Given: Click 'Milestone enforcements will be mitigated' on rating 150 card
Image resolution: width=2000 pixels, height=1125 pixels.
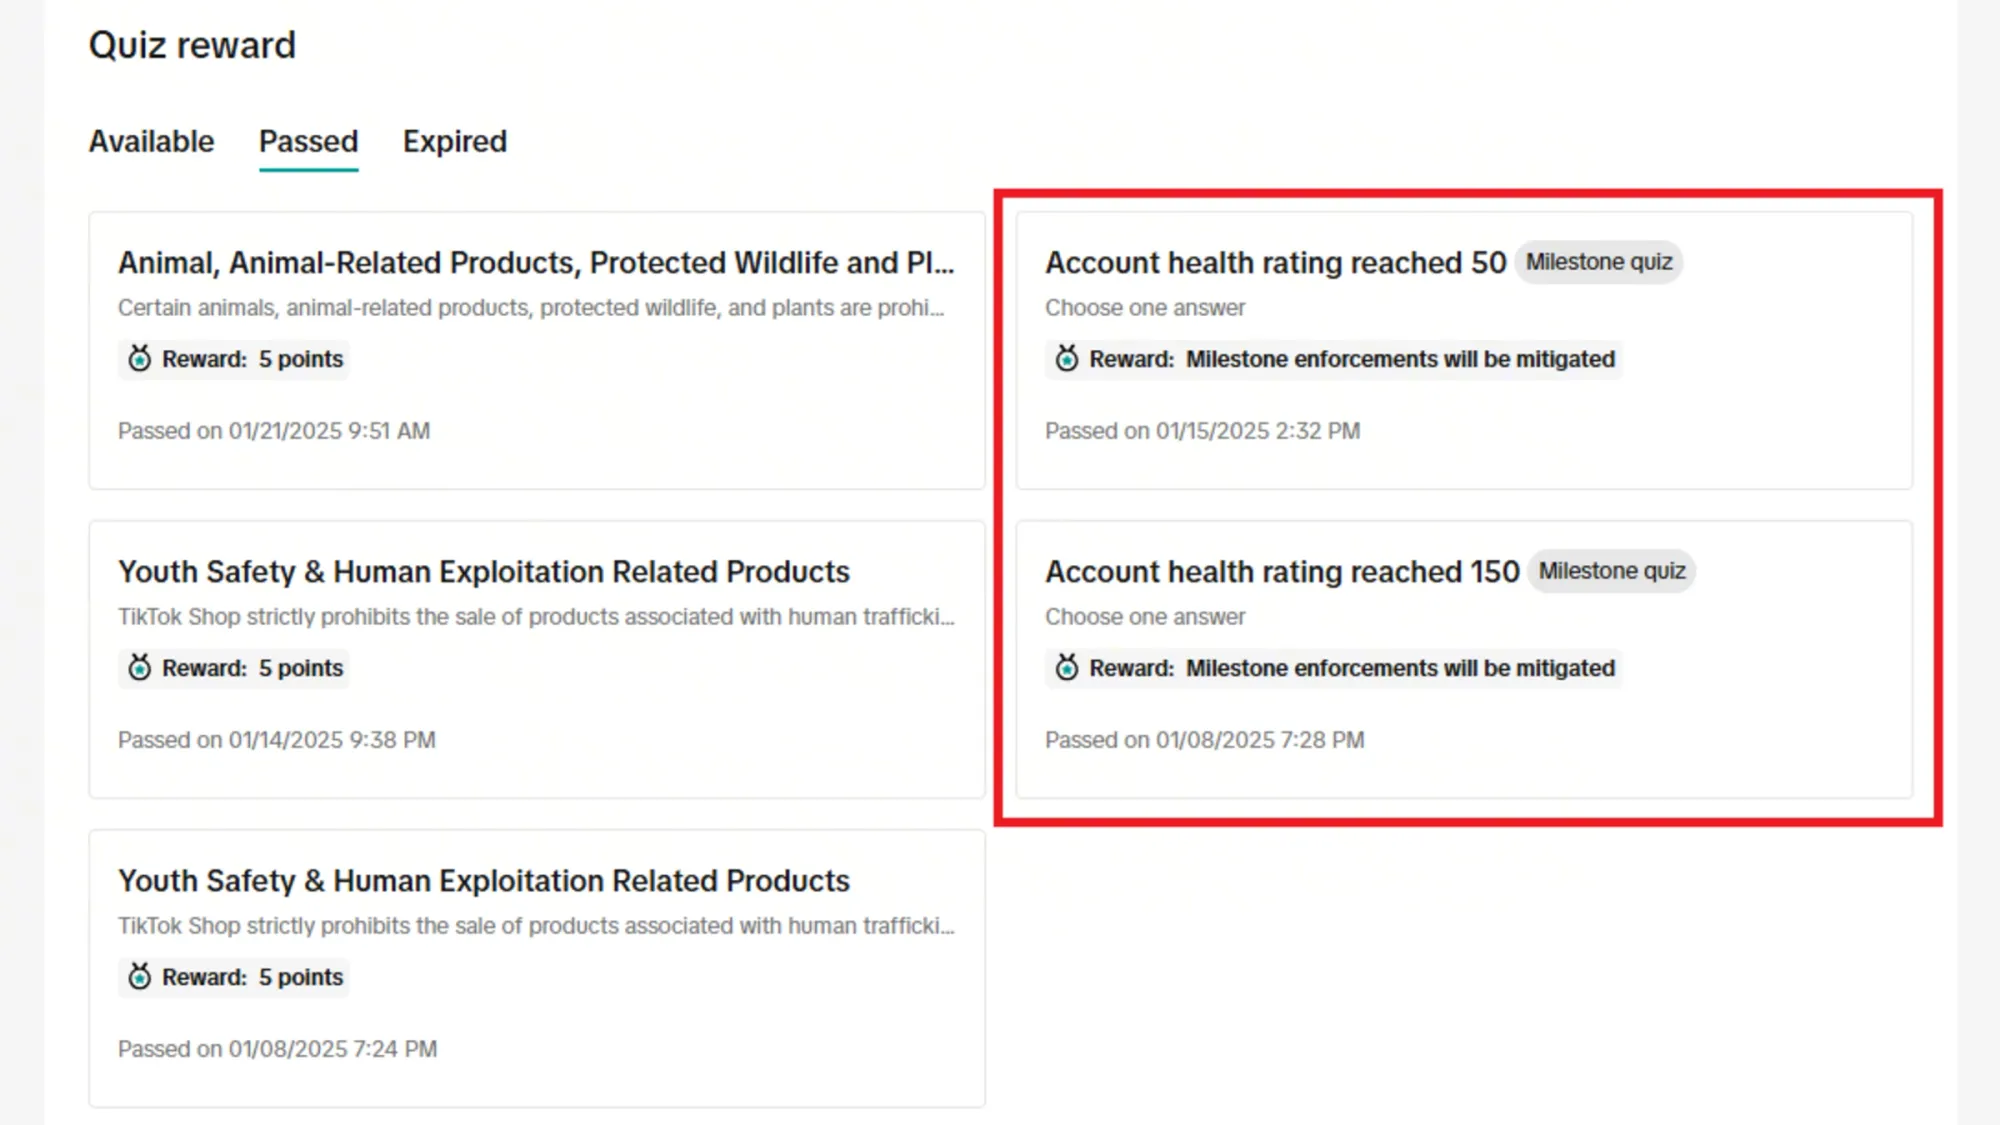Looking at the screenshot, I should click(1400, 668).
